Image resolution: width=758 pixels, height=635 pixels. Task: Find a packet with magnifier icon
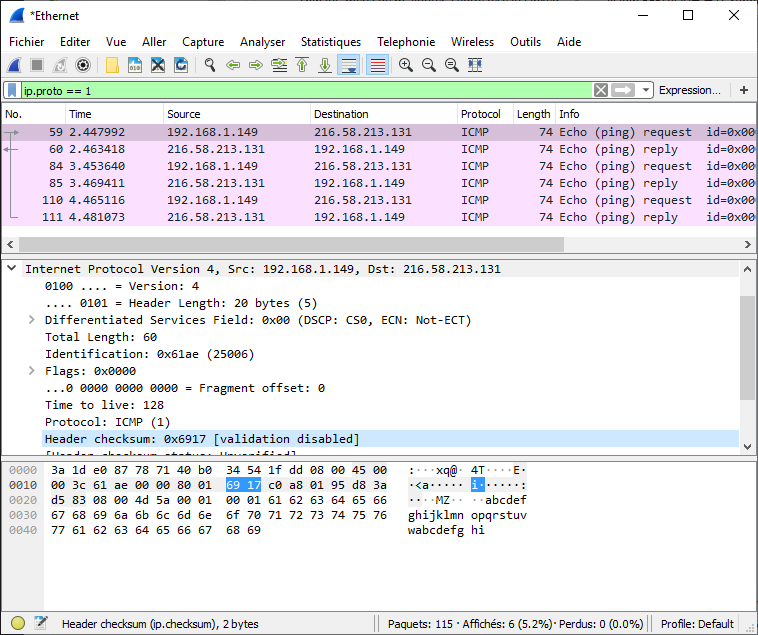(210, 65)
